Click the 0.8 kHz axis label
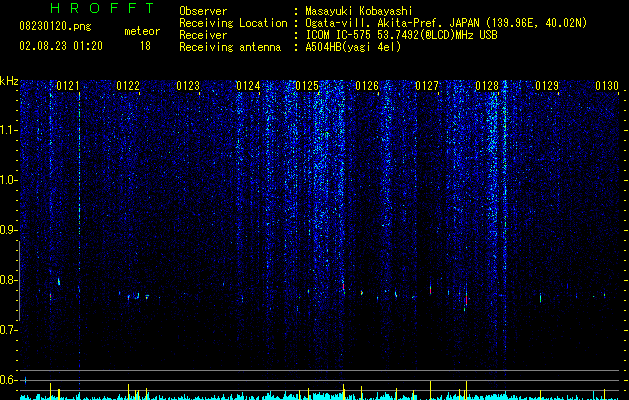Screen dimensions: 629x400 point(9,280)
